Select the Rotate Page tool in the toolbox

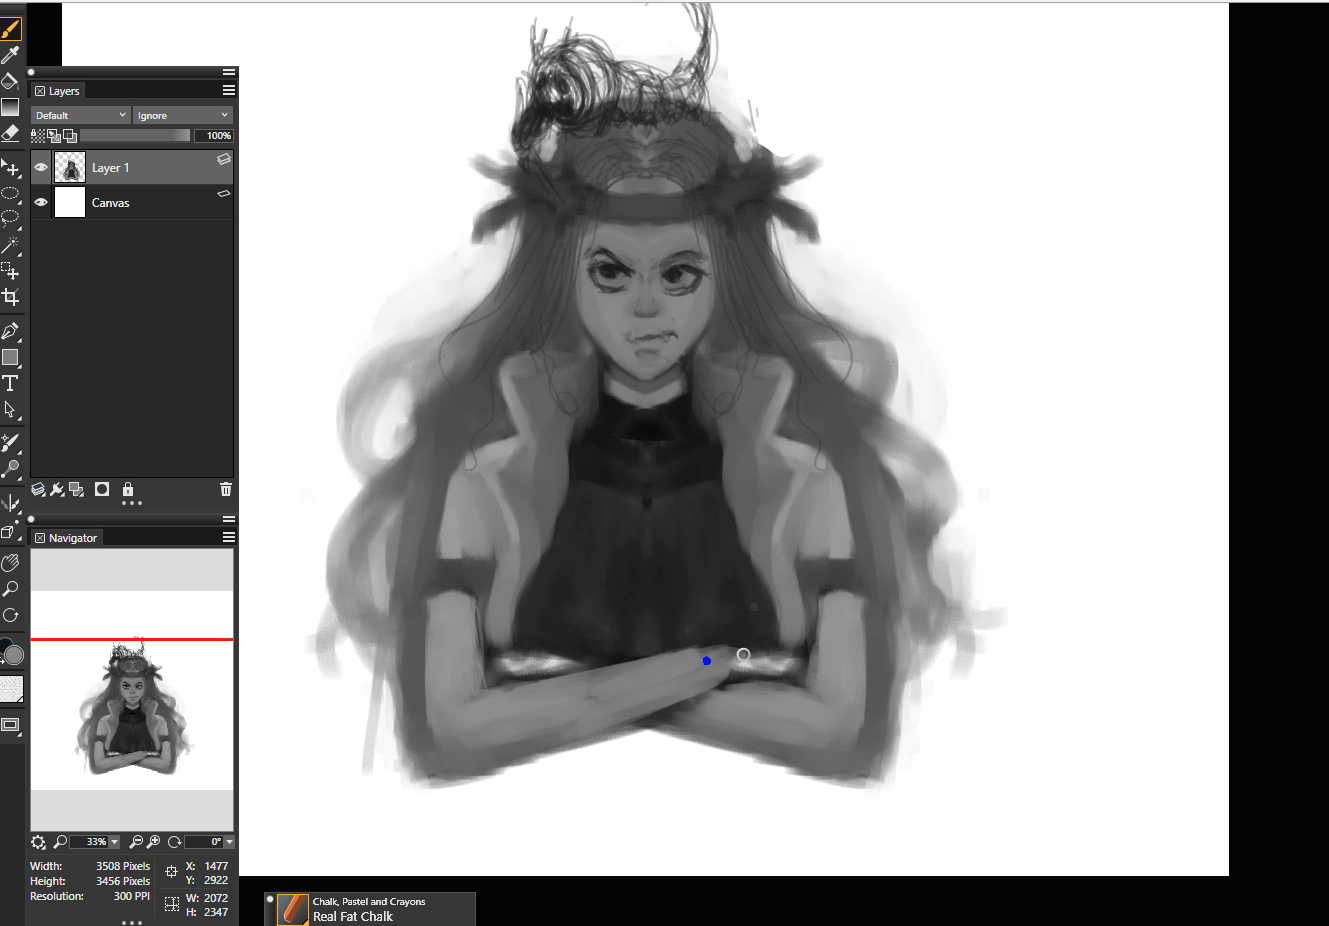point(11,615)
